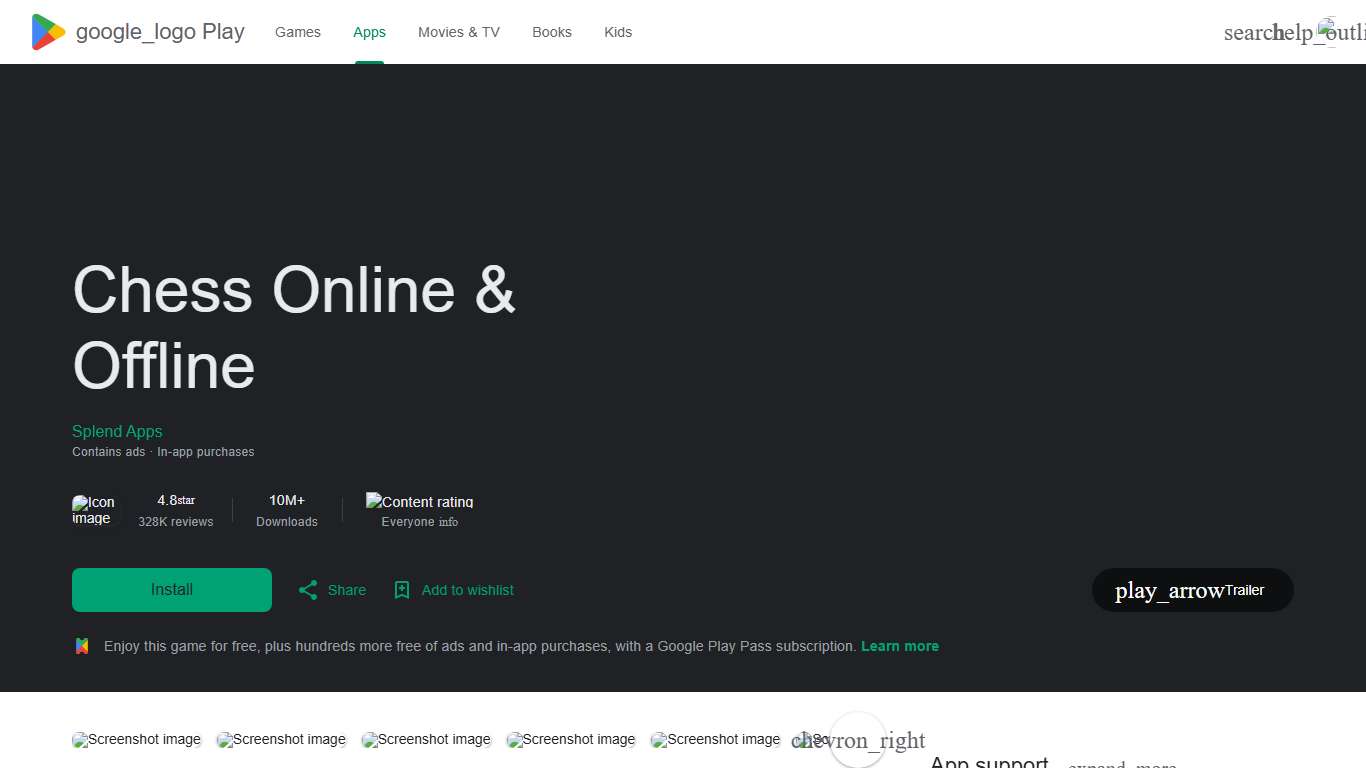Click the Share icon for the app
Image resolution: width=1366 pixels, height=768 pixels.
pos(309,590)
